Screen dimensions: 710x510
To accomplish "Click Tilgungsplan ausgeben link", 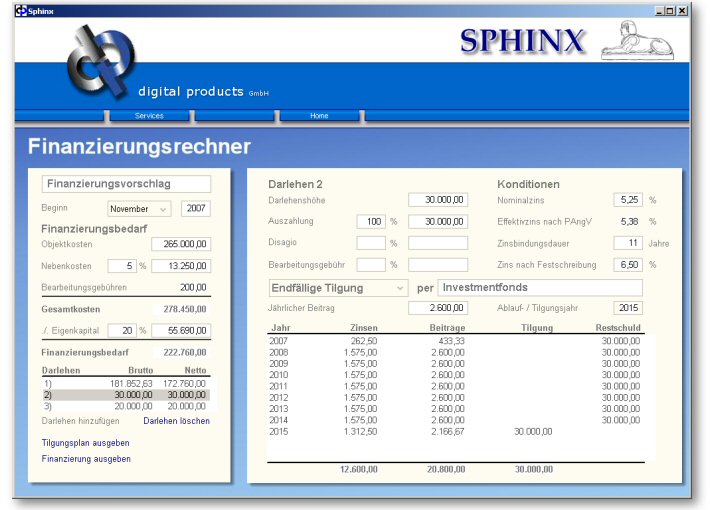I will [x=86, y=443].
